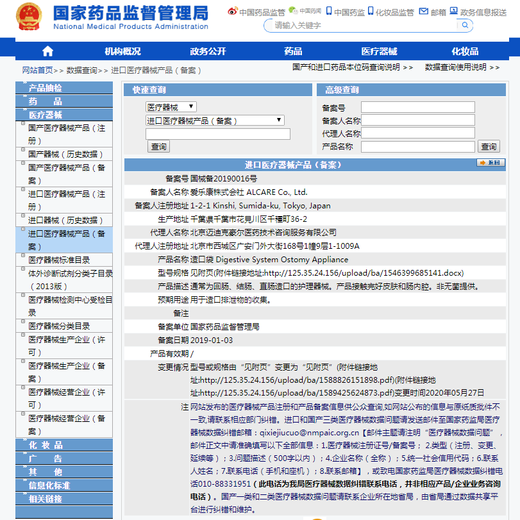This screenshot has width=520, height=520.
Task: Expand the 相关链接 sidebar section
Action: [x=64, y=499]
